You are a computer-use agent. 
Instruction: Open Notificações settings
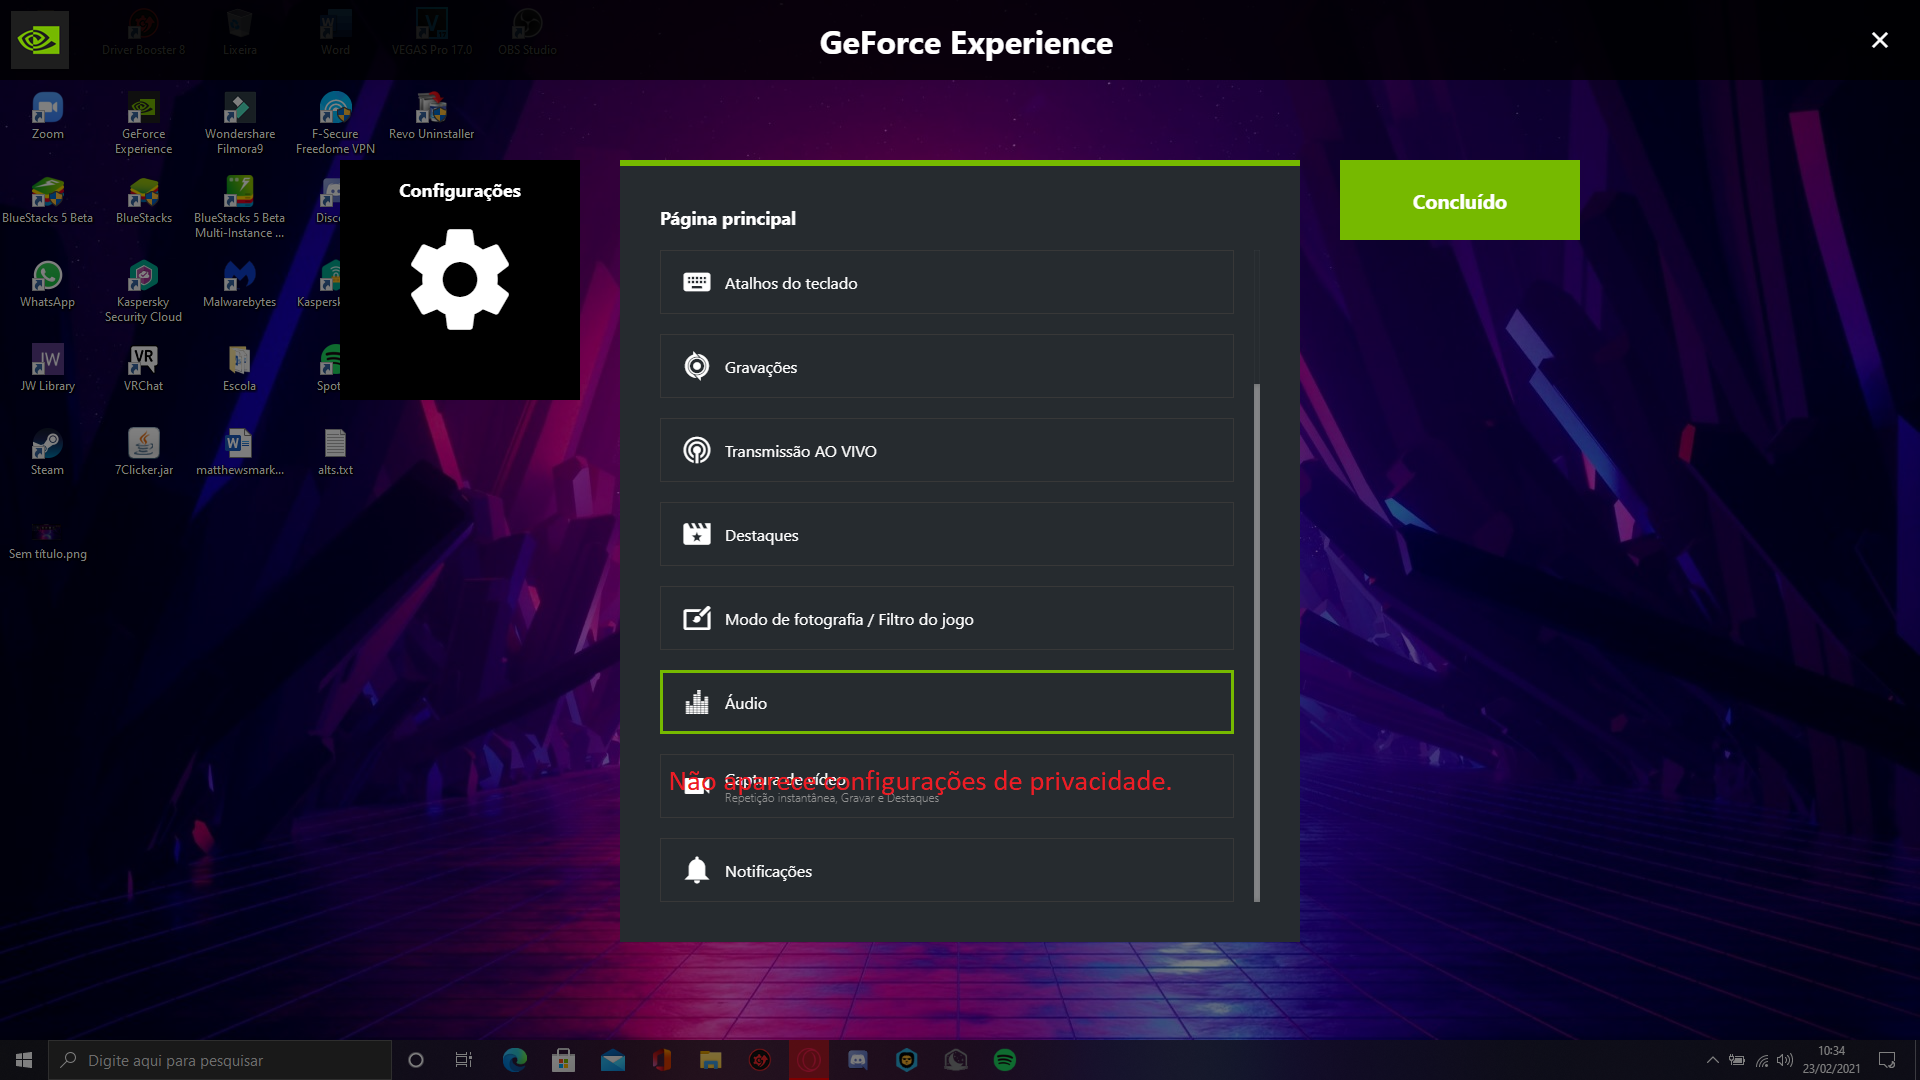click(946, 871)
